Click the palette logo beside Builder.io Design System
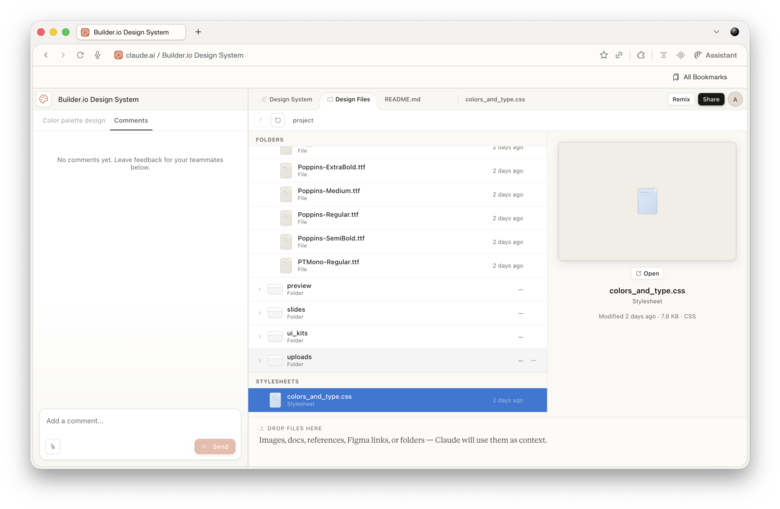The image size is (780, 509). [44, 99]
